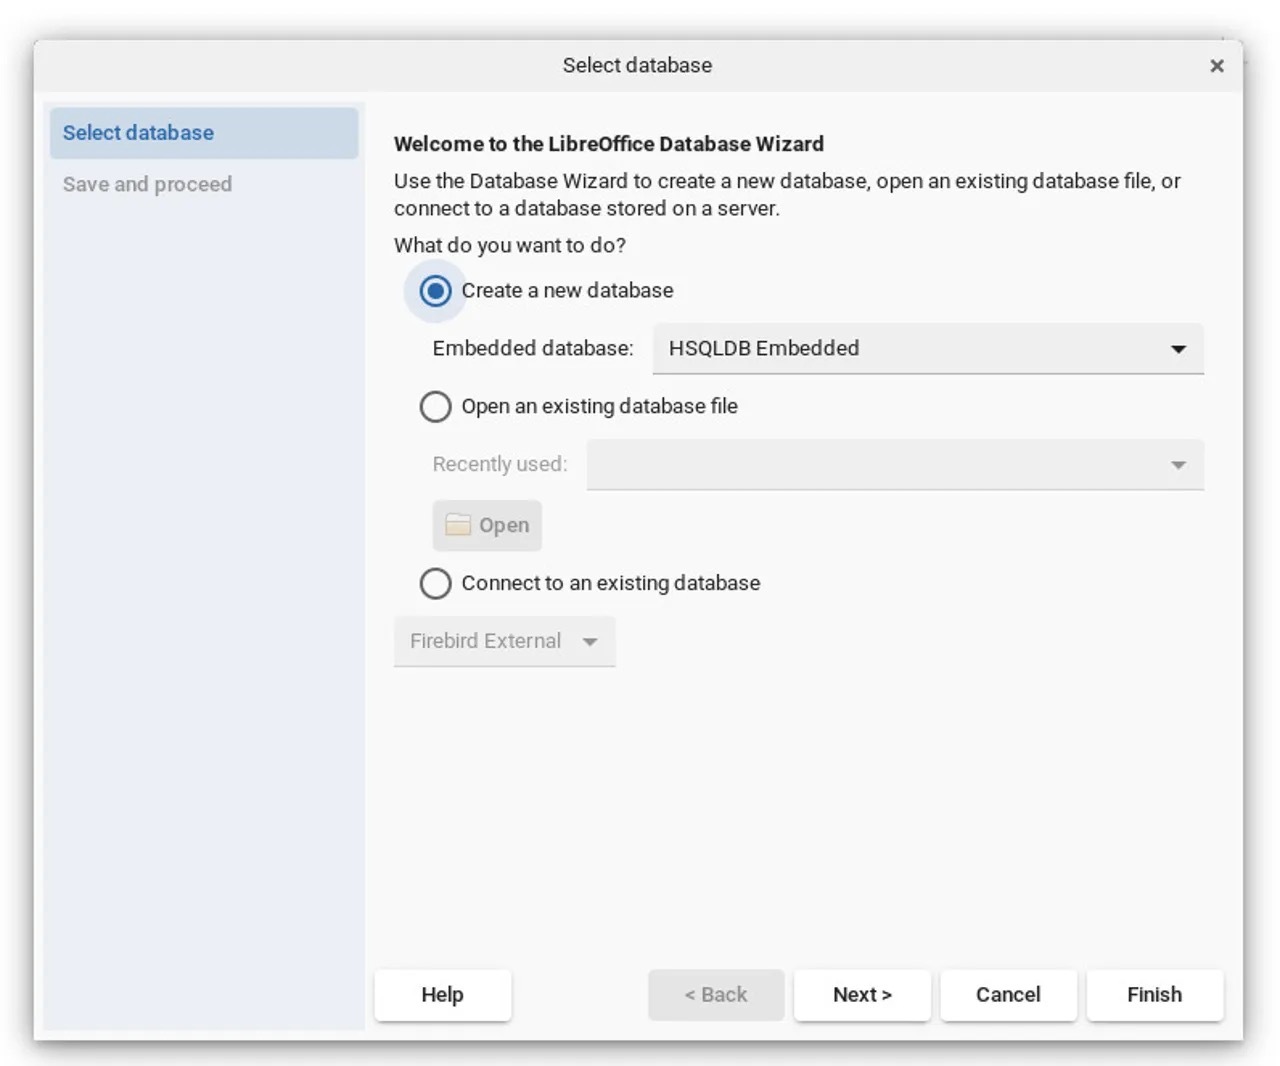Click the Create a new database label

pos(567,291)
